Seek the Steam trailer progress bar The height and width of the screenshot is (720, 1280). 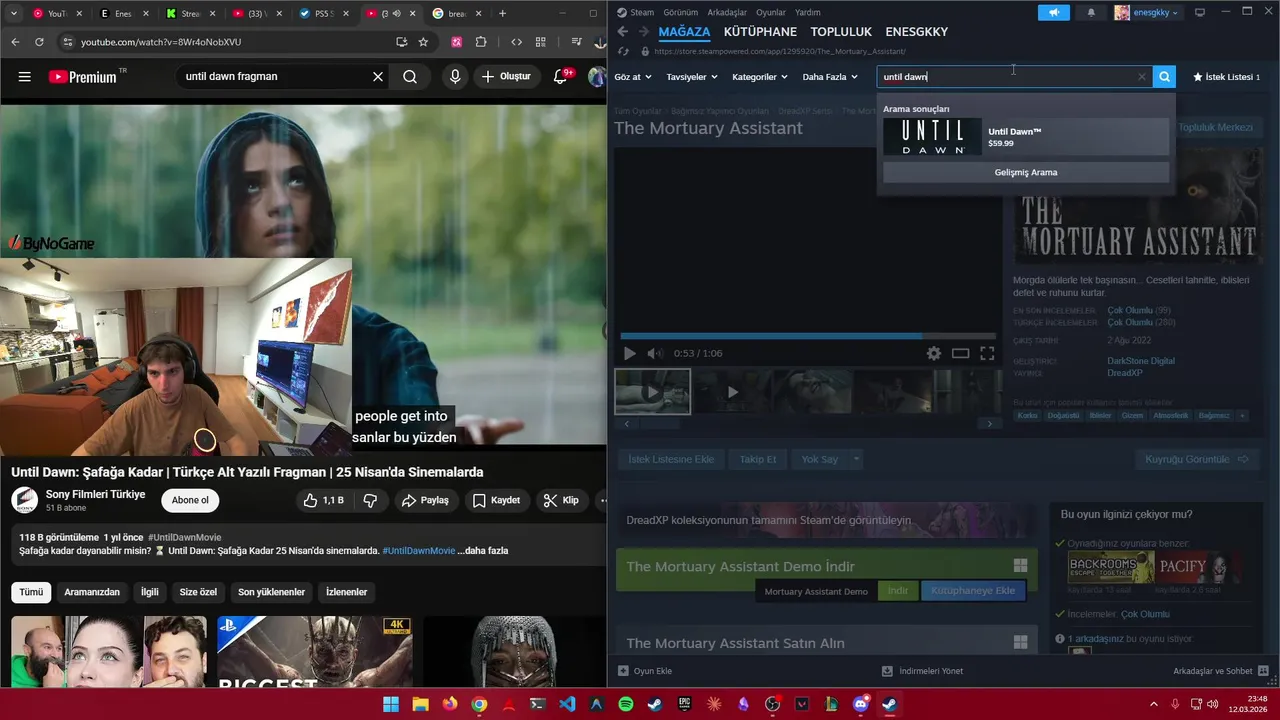click(808, 336)
